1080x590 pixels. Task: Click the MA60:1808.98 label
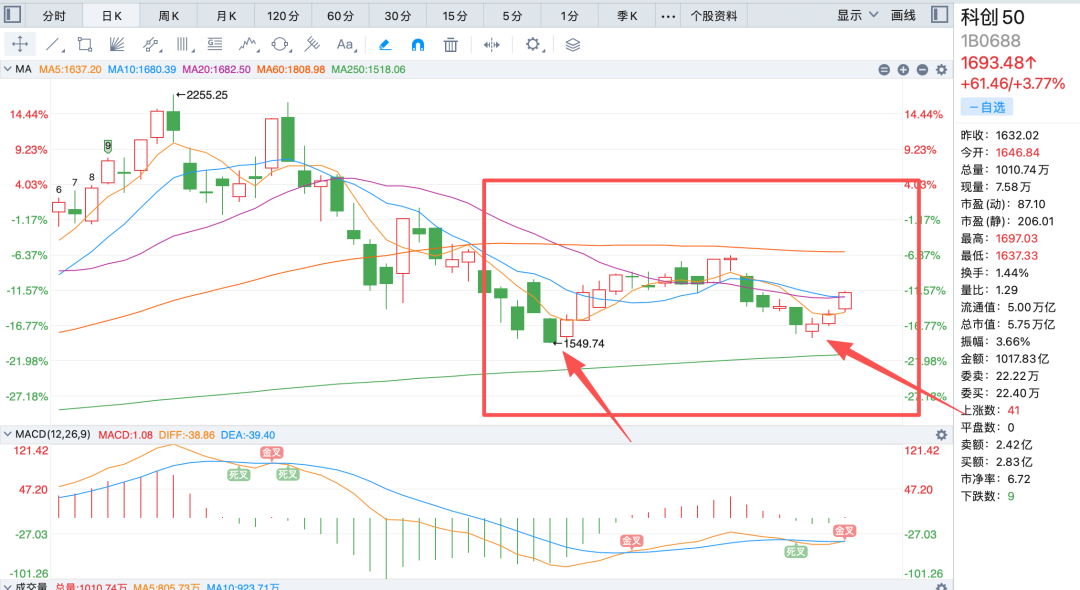pyautogui.click(x=291, y=70)
